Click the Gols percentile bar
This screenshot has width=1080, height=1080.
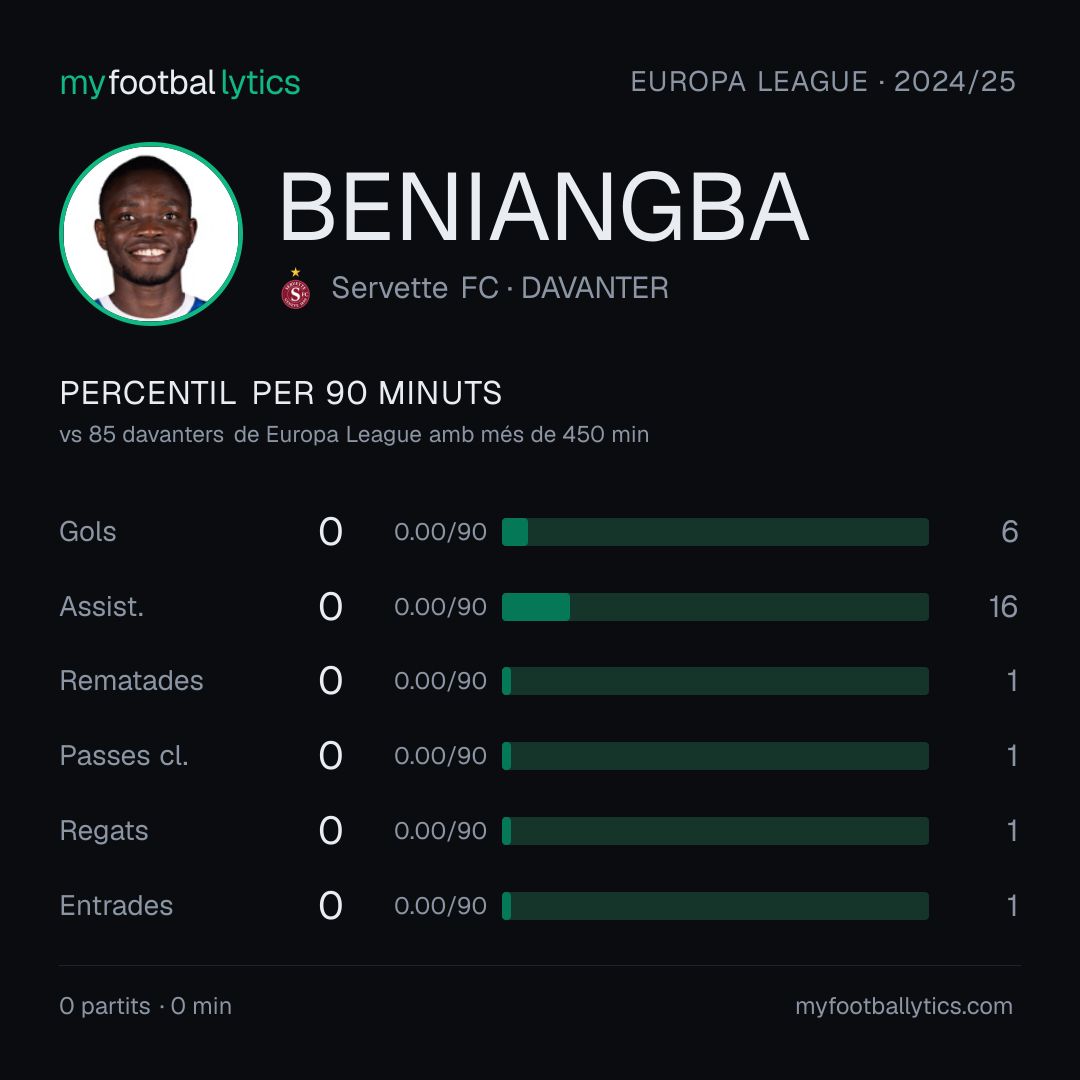tap(715, 532)
